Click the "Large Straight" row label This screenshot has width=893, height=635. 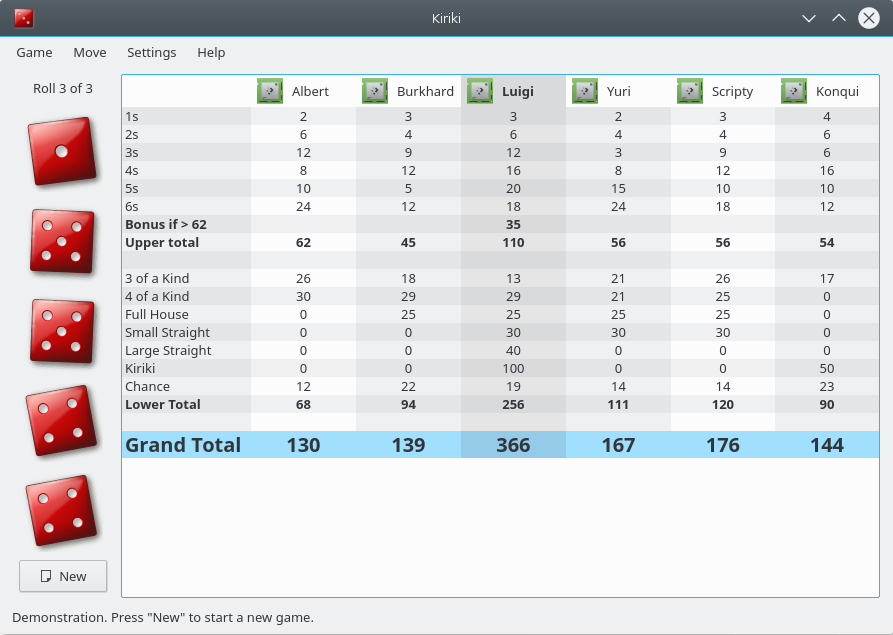coord(168,350)
